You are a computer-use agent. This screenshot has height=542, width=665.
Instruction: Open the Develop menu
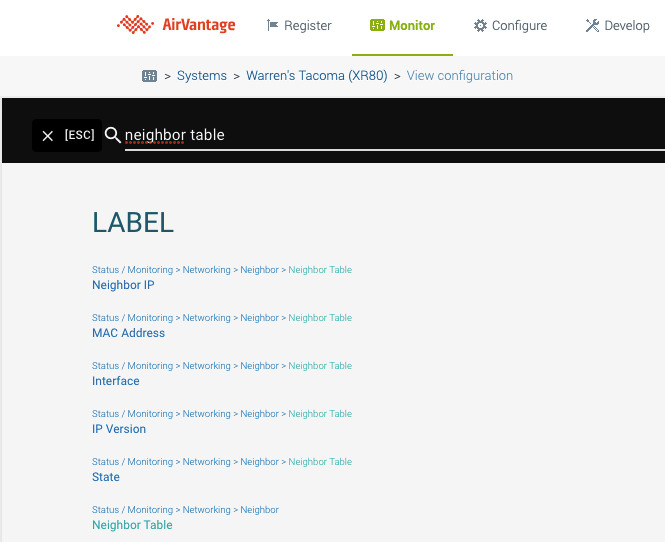pos(617,26)
